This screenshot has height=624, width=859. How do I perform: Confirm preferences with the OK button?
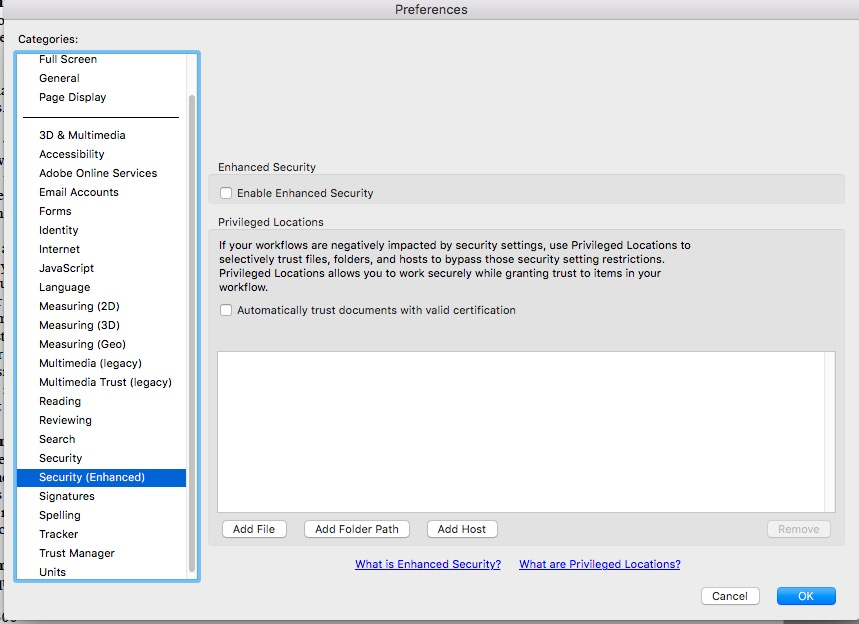click(x=806, y=595)
